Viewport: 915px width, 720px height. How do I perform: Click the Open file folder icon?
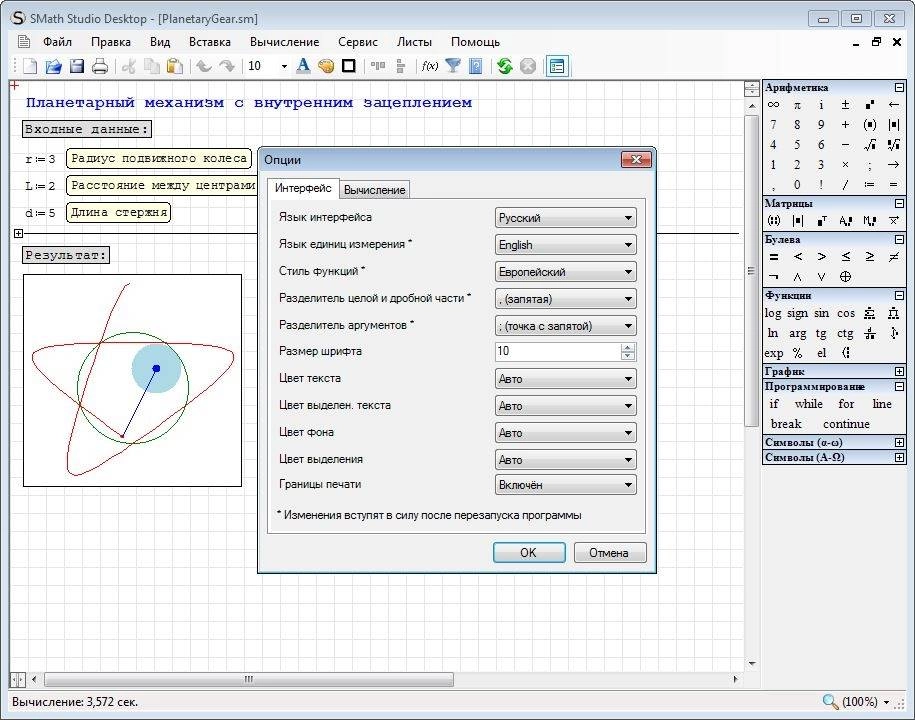point(53,66)
